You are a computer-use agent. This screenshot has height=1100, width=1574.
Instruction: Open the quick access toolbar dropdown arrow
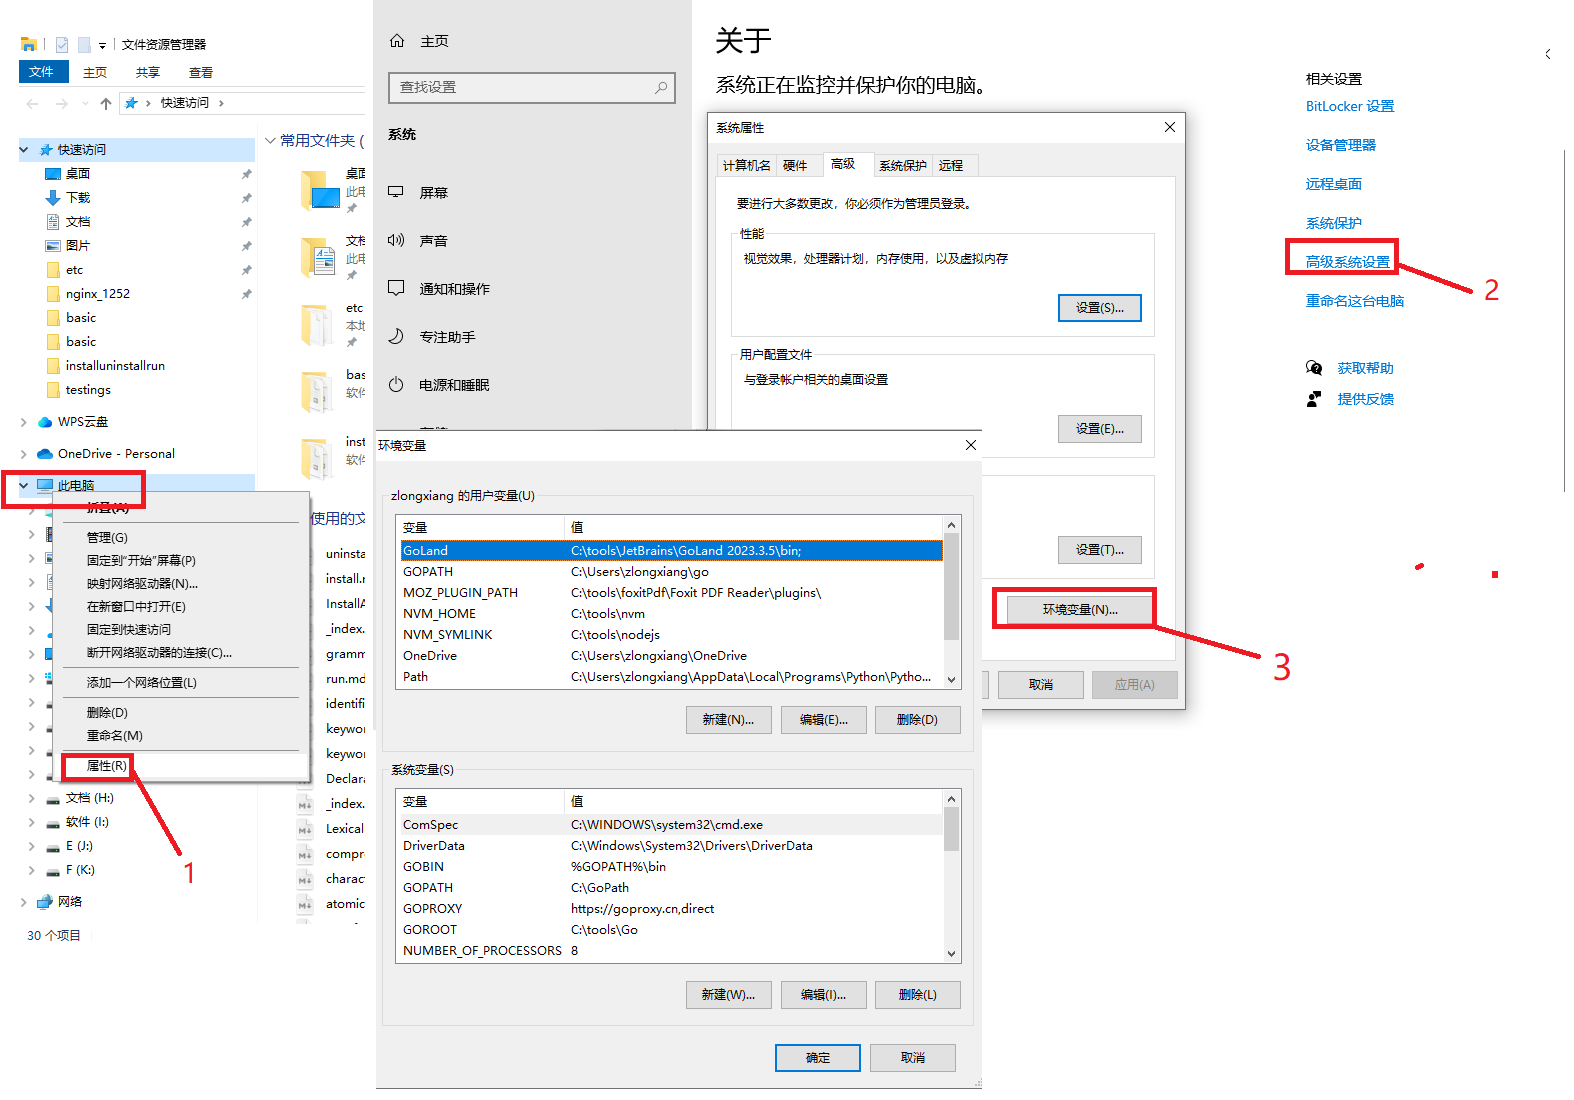click(x=102, y=46)
